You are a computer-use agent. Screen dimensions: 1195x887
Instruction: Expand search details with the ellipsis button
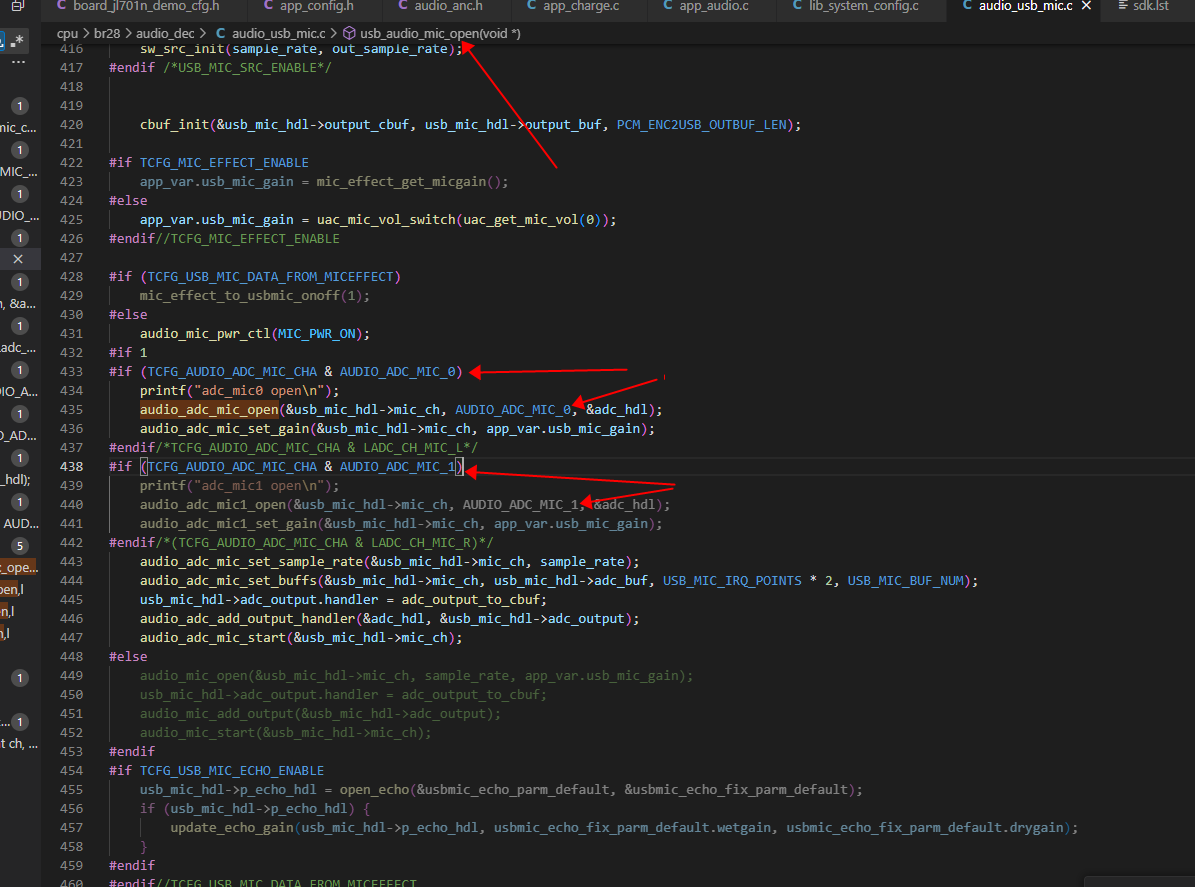coord(18,62)
